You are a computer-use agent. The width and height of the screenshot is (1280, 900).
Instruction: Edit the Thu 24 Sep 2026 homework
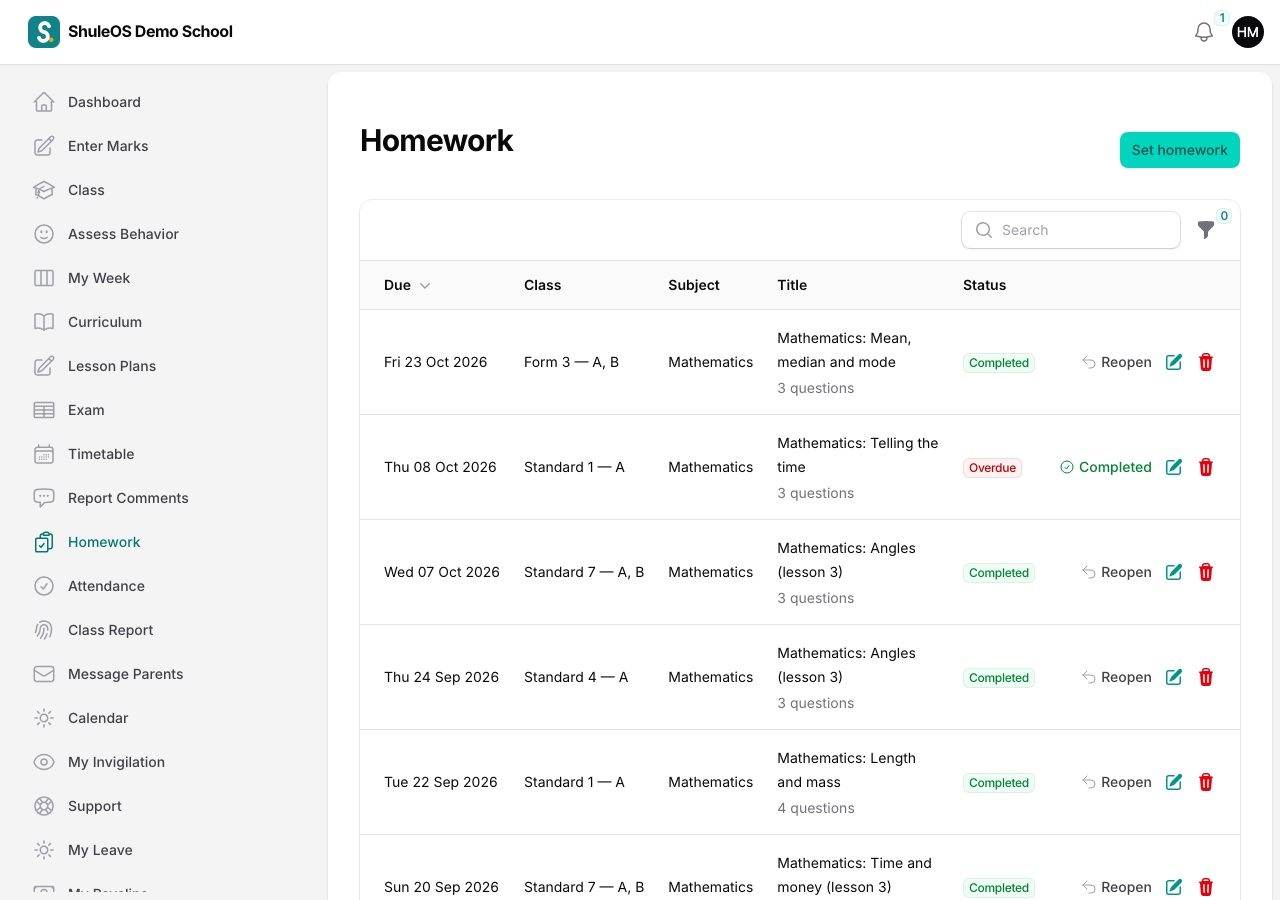[x=1174, y=677]
